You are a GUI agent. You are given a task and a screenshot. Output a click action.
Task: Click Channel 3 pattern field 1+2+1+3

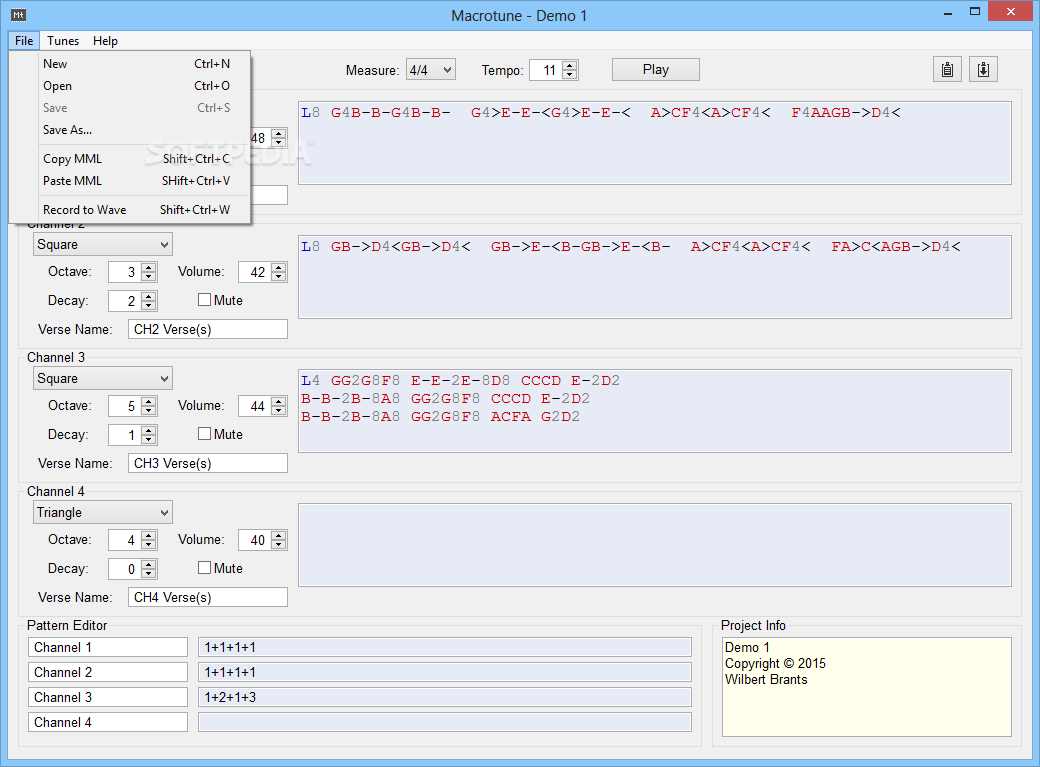click(444, 697)
